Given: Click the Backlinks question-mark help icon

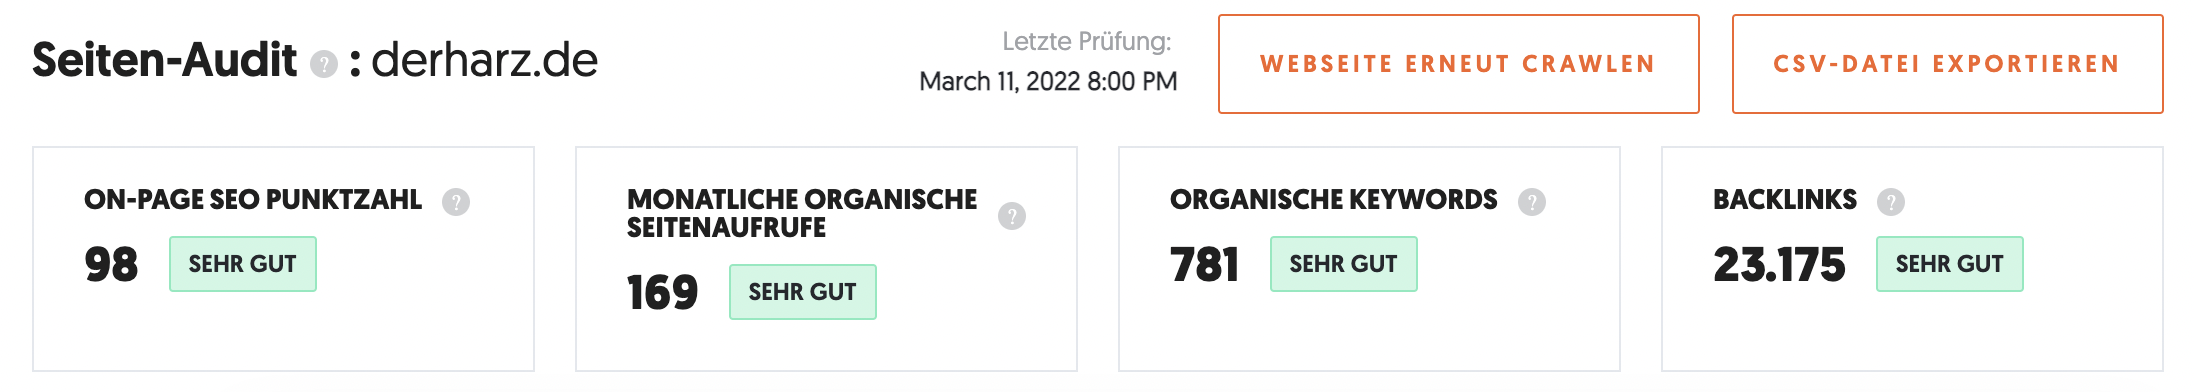Looking at the screenshot, I should 1891,202.
